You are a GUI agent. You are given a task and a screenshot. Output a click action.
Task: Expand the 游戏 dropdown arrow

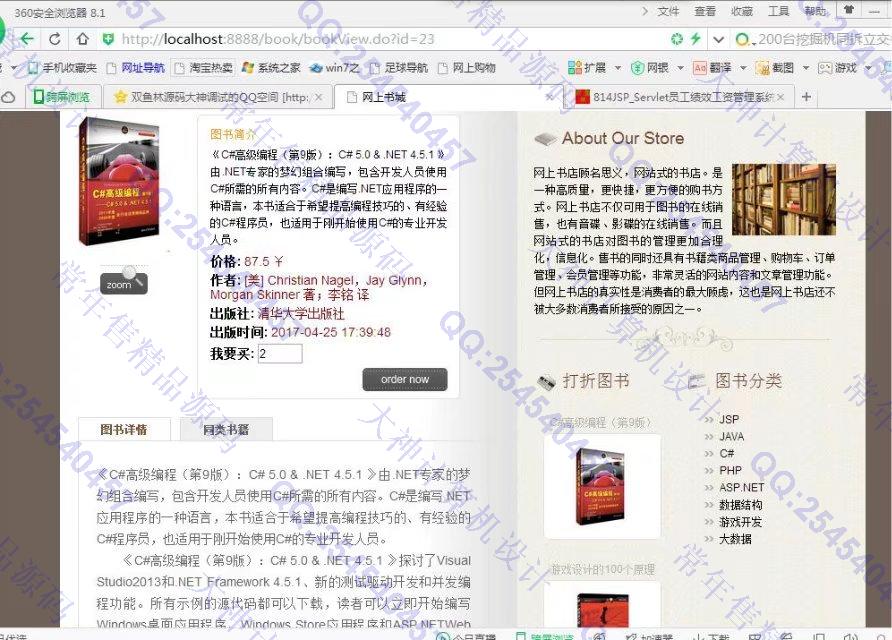(868, 68)
